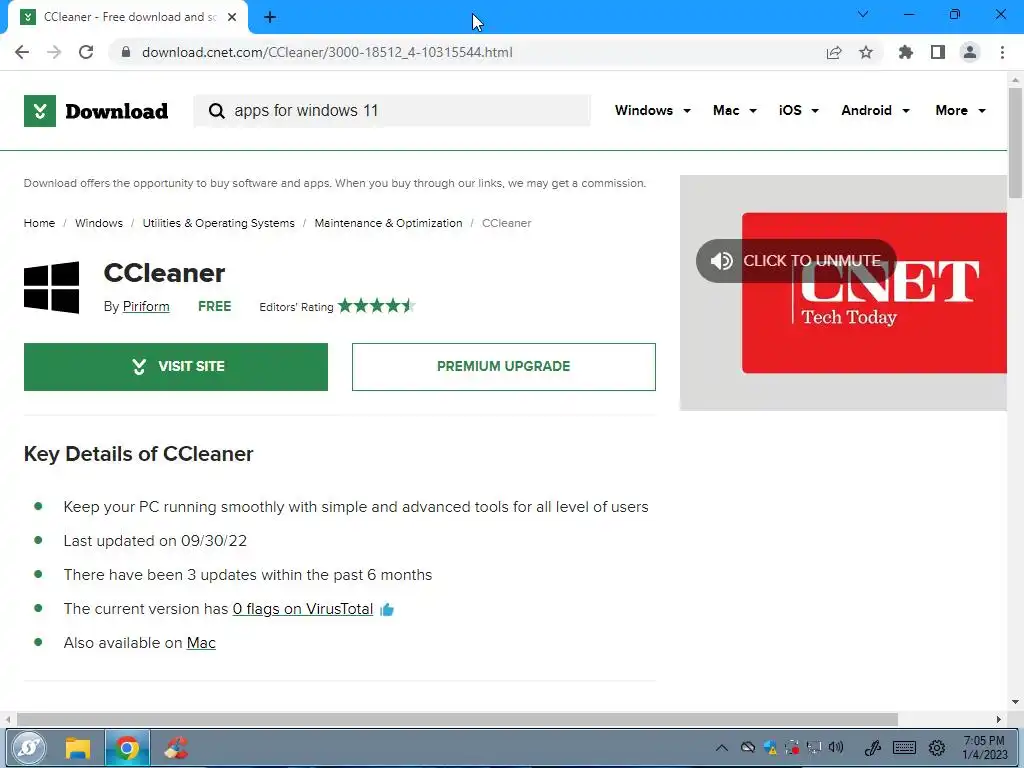The image size is (1024, 768).
Task: Click the green VISIT SITE button
Action: (176, 367)
